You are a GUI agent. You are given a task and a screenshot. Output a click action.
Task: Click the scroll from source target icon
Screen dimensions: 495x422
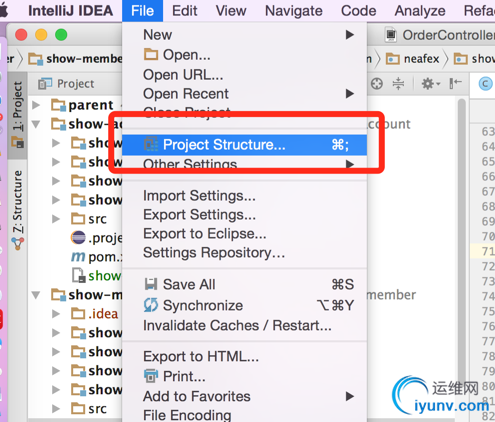click(377, 84)
